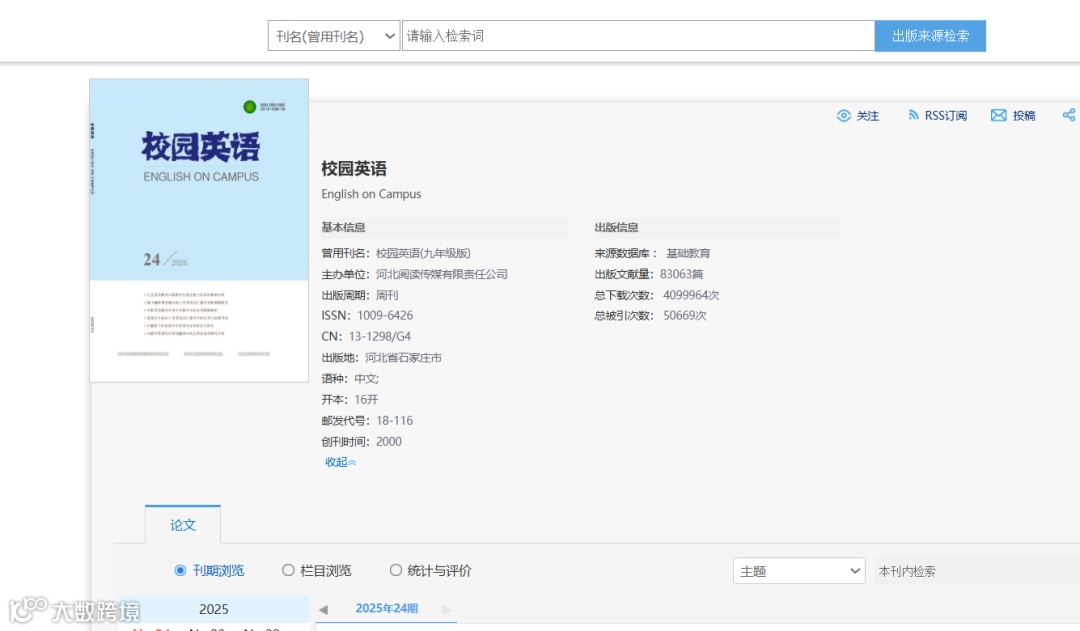Image resolution: width=1080 pixels, height=631 pixels.
Task: Click the 曾用刊名 校园英语(九年级版) text
Action: click(x=423, y=254)
